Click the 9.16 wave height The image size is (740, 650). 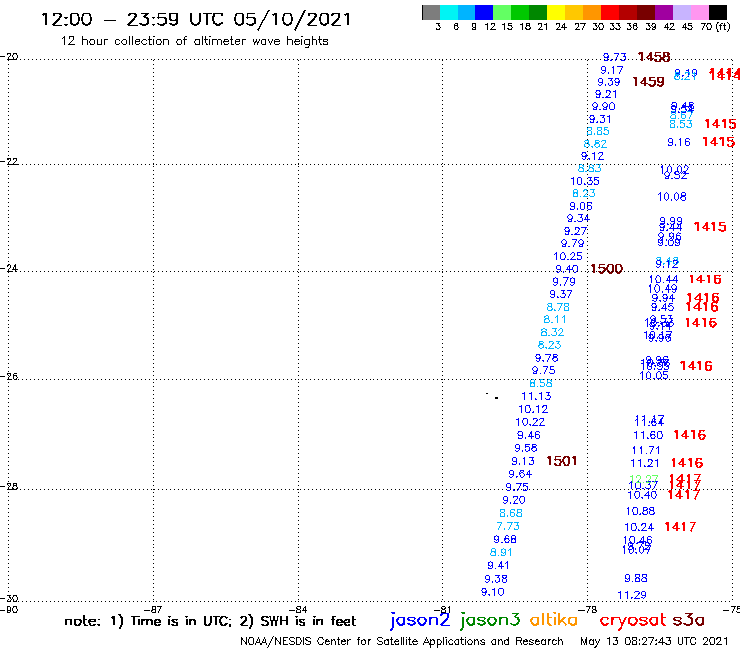coord(679,142)
